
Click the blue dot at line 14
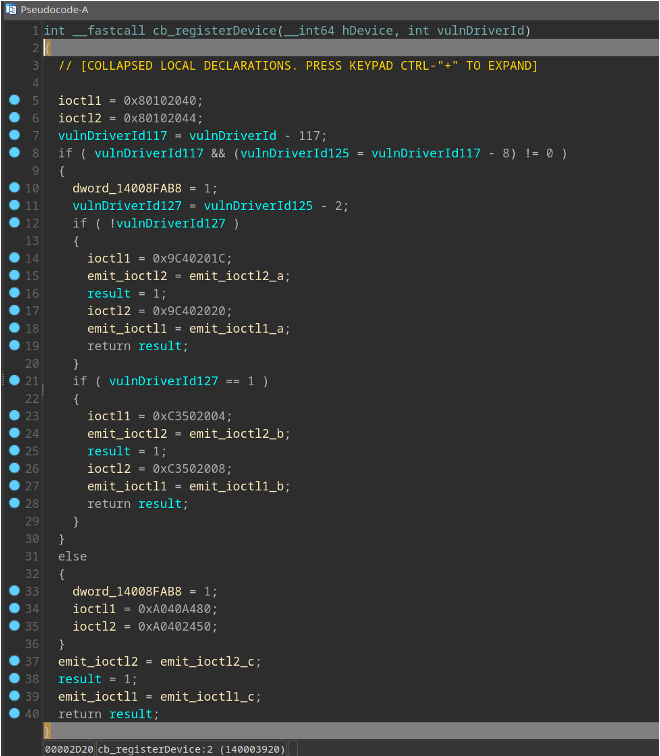coord(14,258)
